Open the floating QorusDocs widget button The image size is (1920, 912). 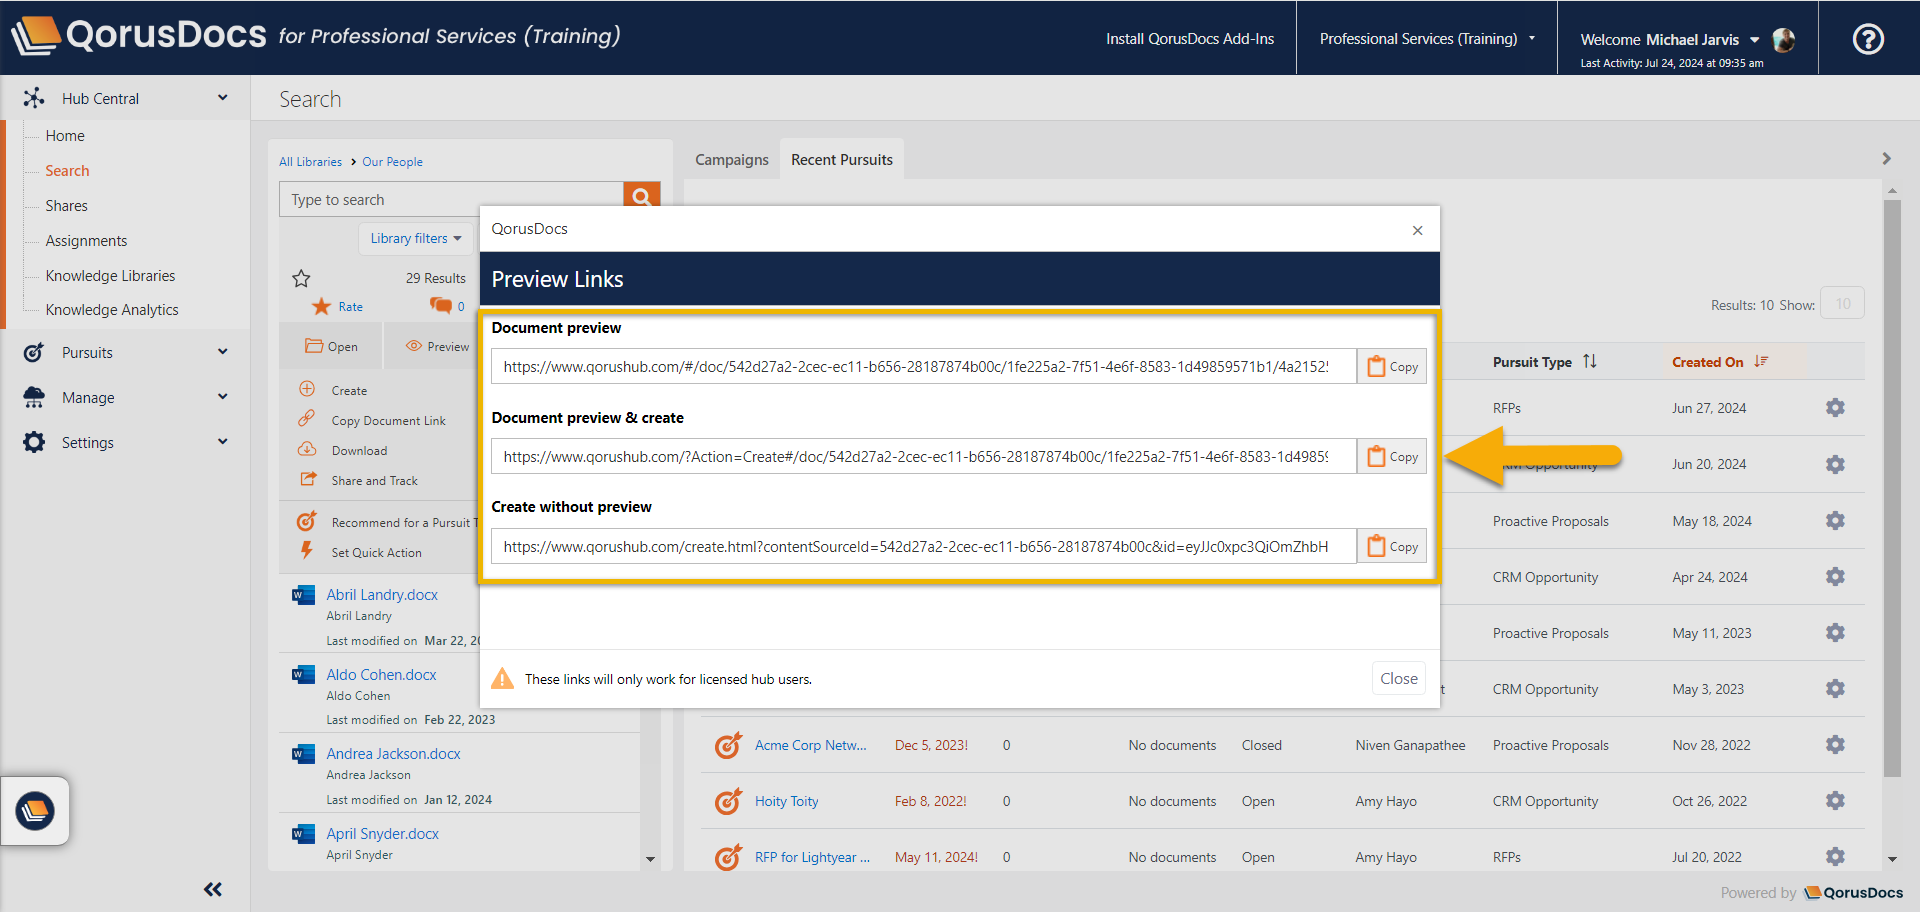coord(35,811)
